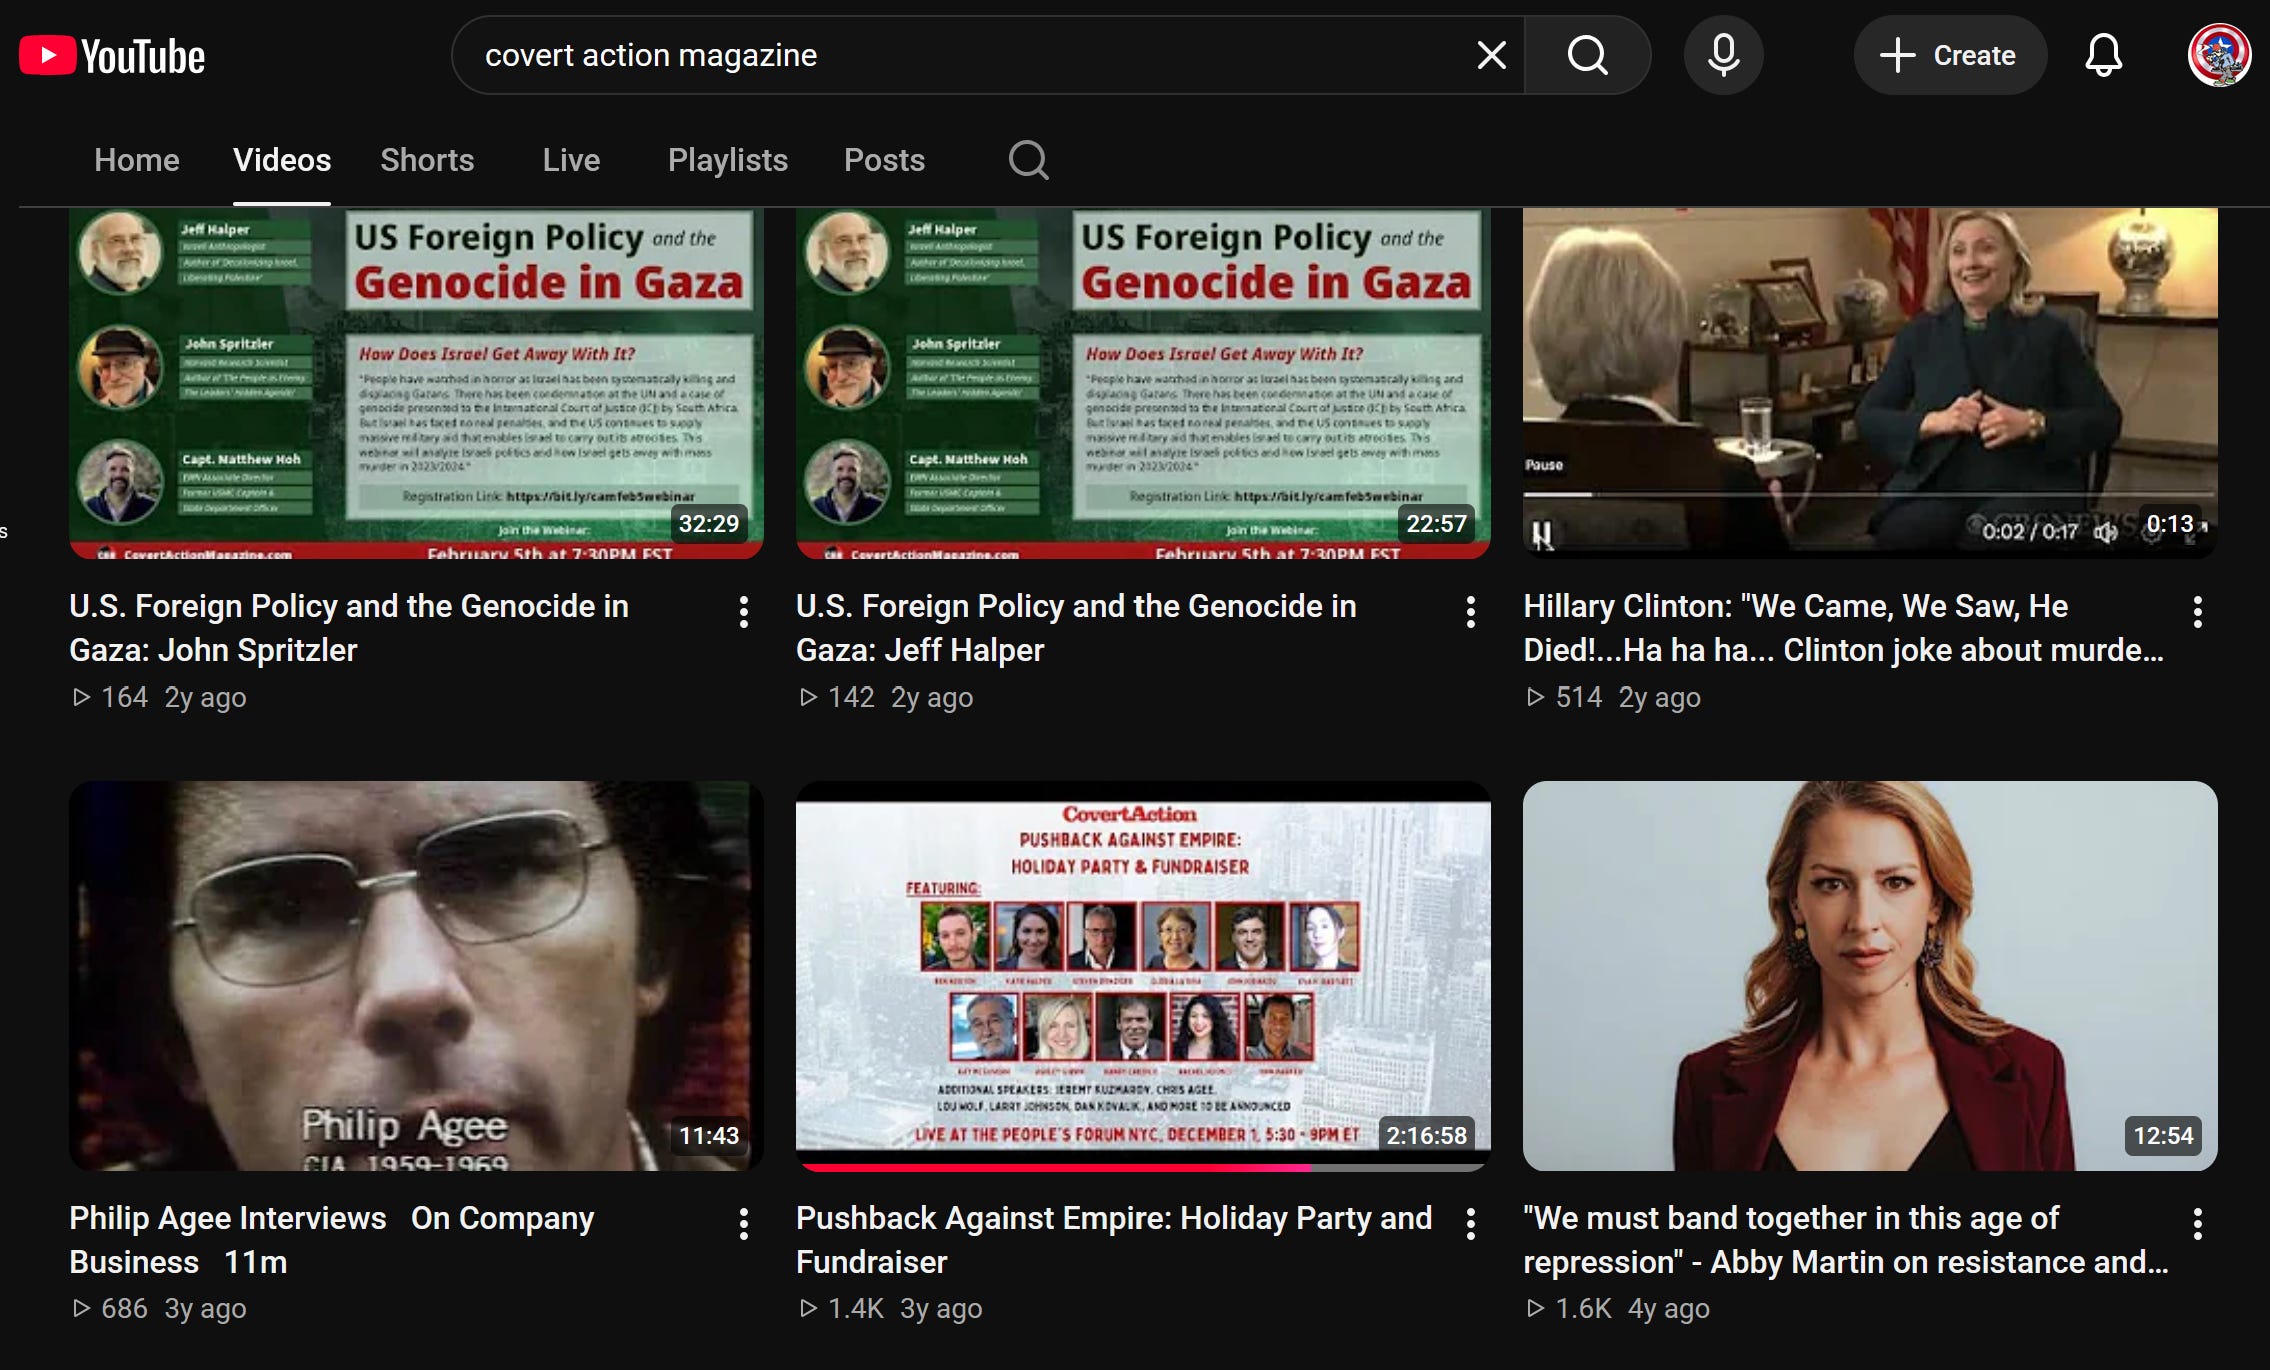Click the '686 3y ago' view count line

click(159, 1308)
